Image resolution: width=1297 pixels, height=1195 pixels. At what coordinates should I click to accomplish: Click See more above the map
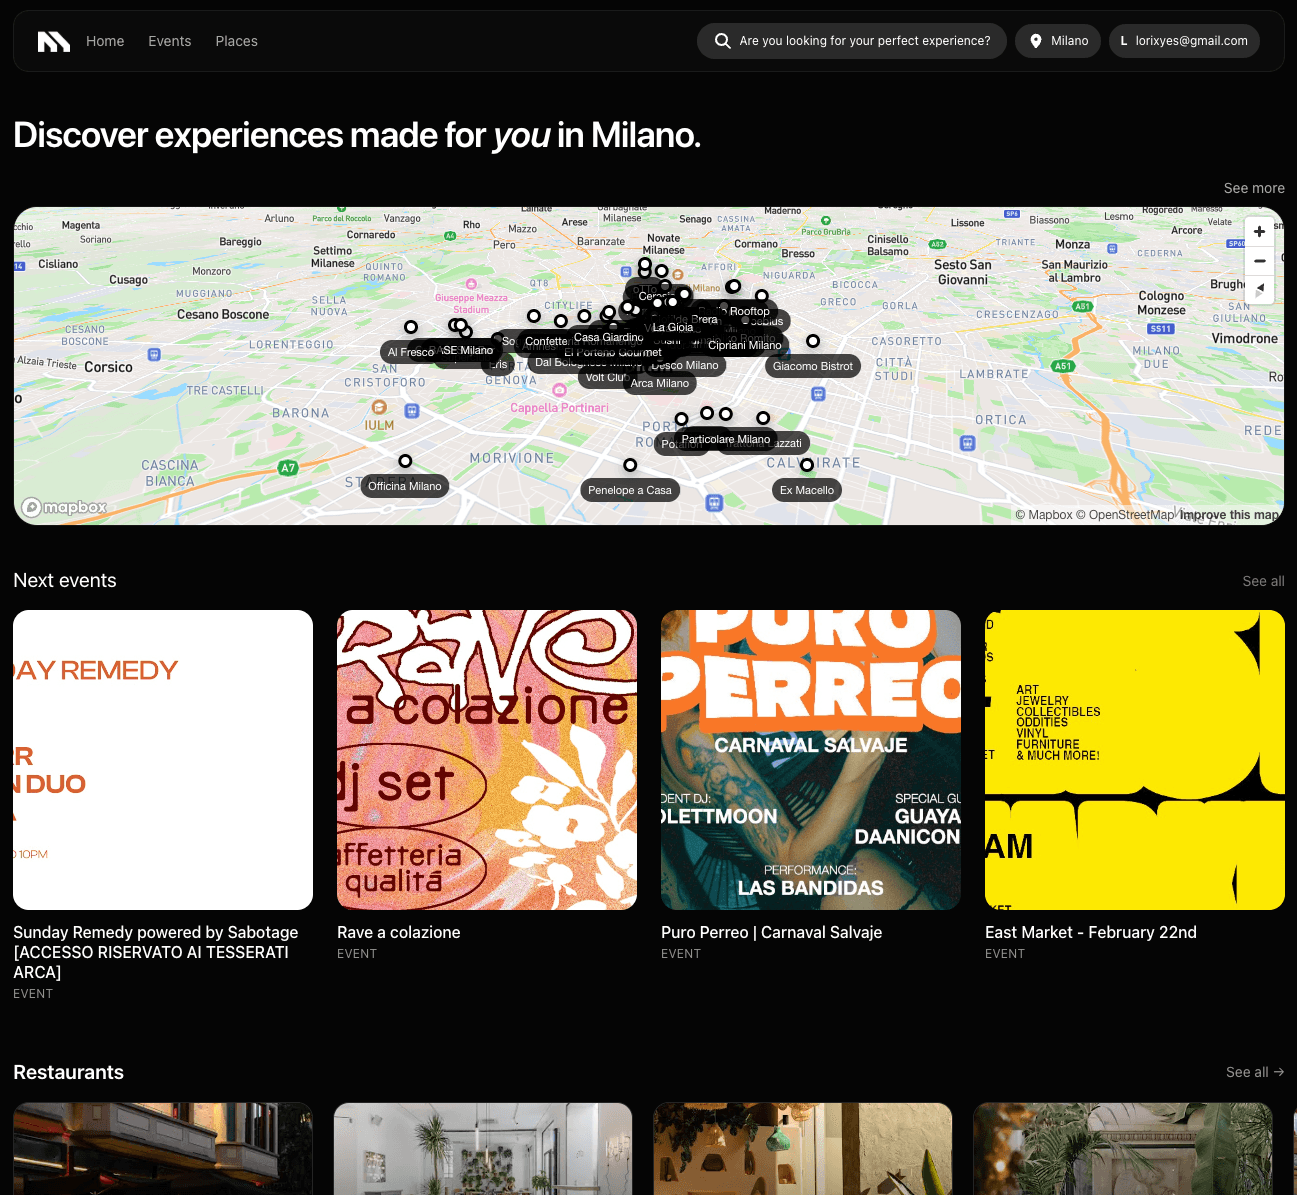coord(1254,188)
